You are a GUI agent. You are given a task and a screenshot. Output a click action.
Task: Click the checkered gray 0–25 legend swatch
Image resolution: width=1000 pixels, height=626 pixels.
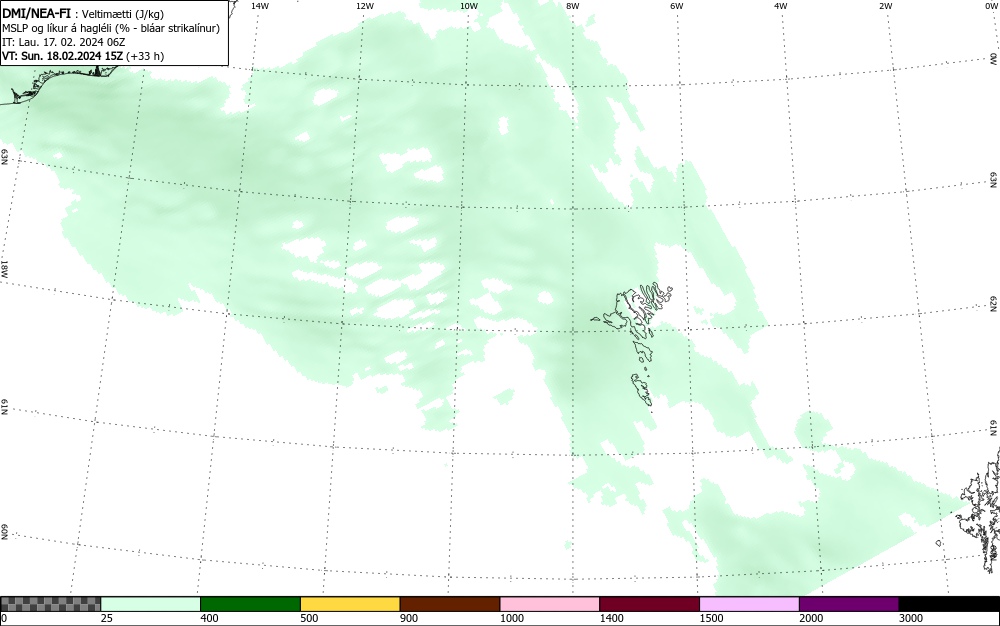point(50,604)
